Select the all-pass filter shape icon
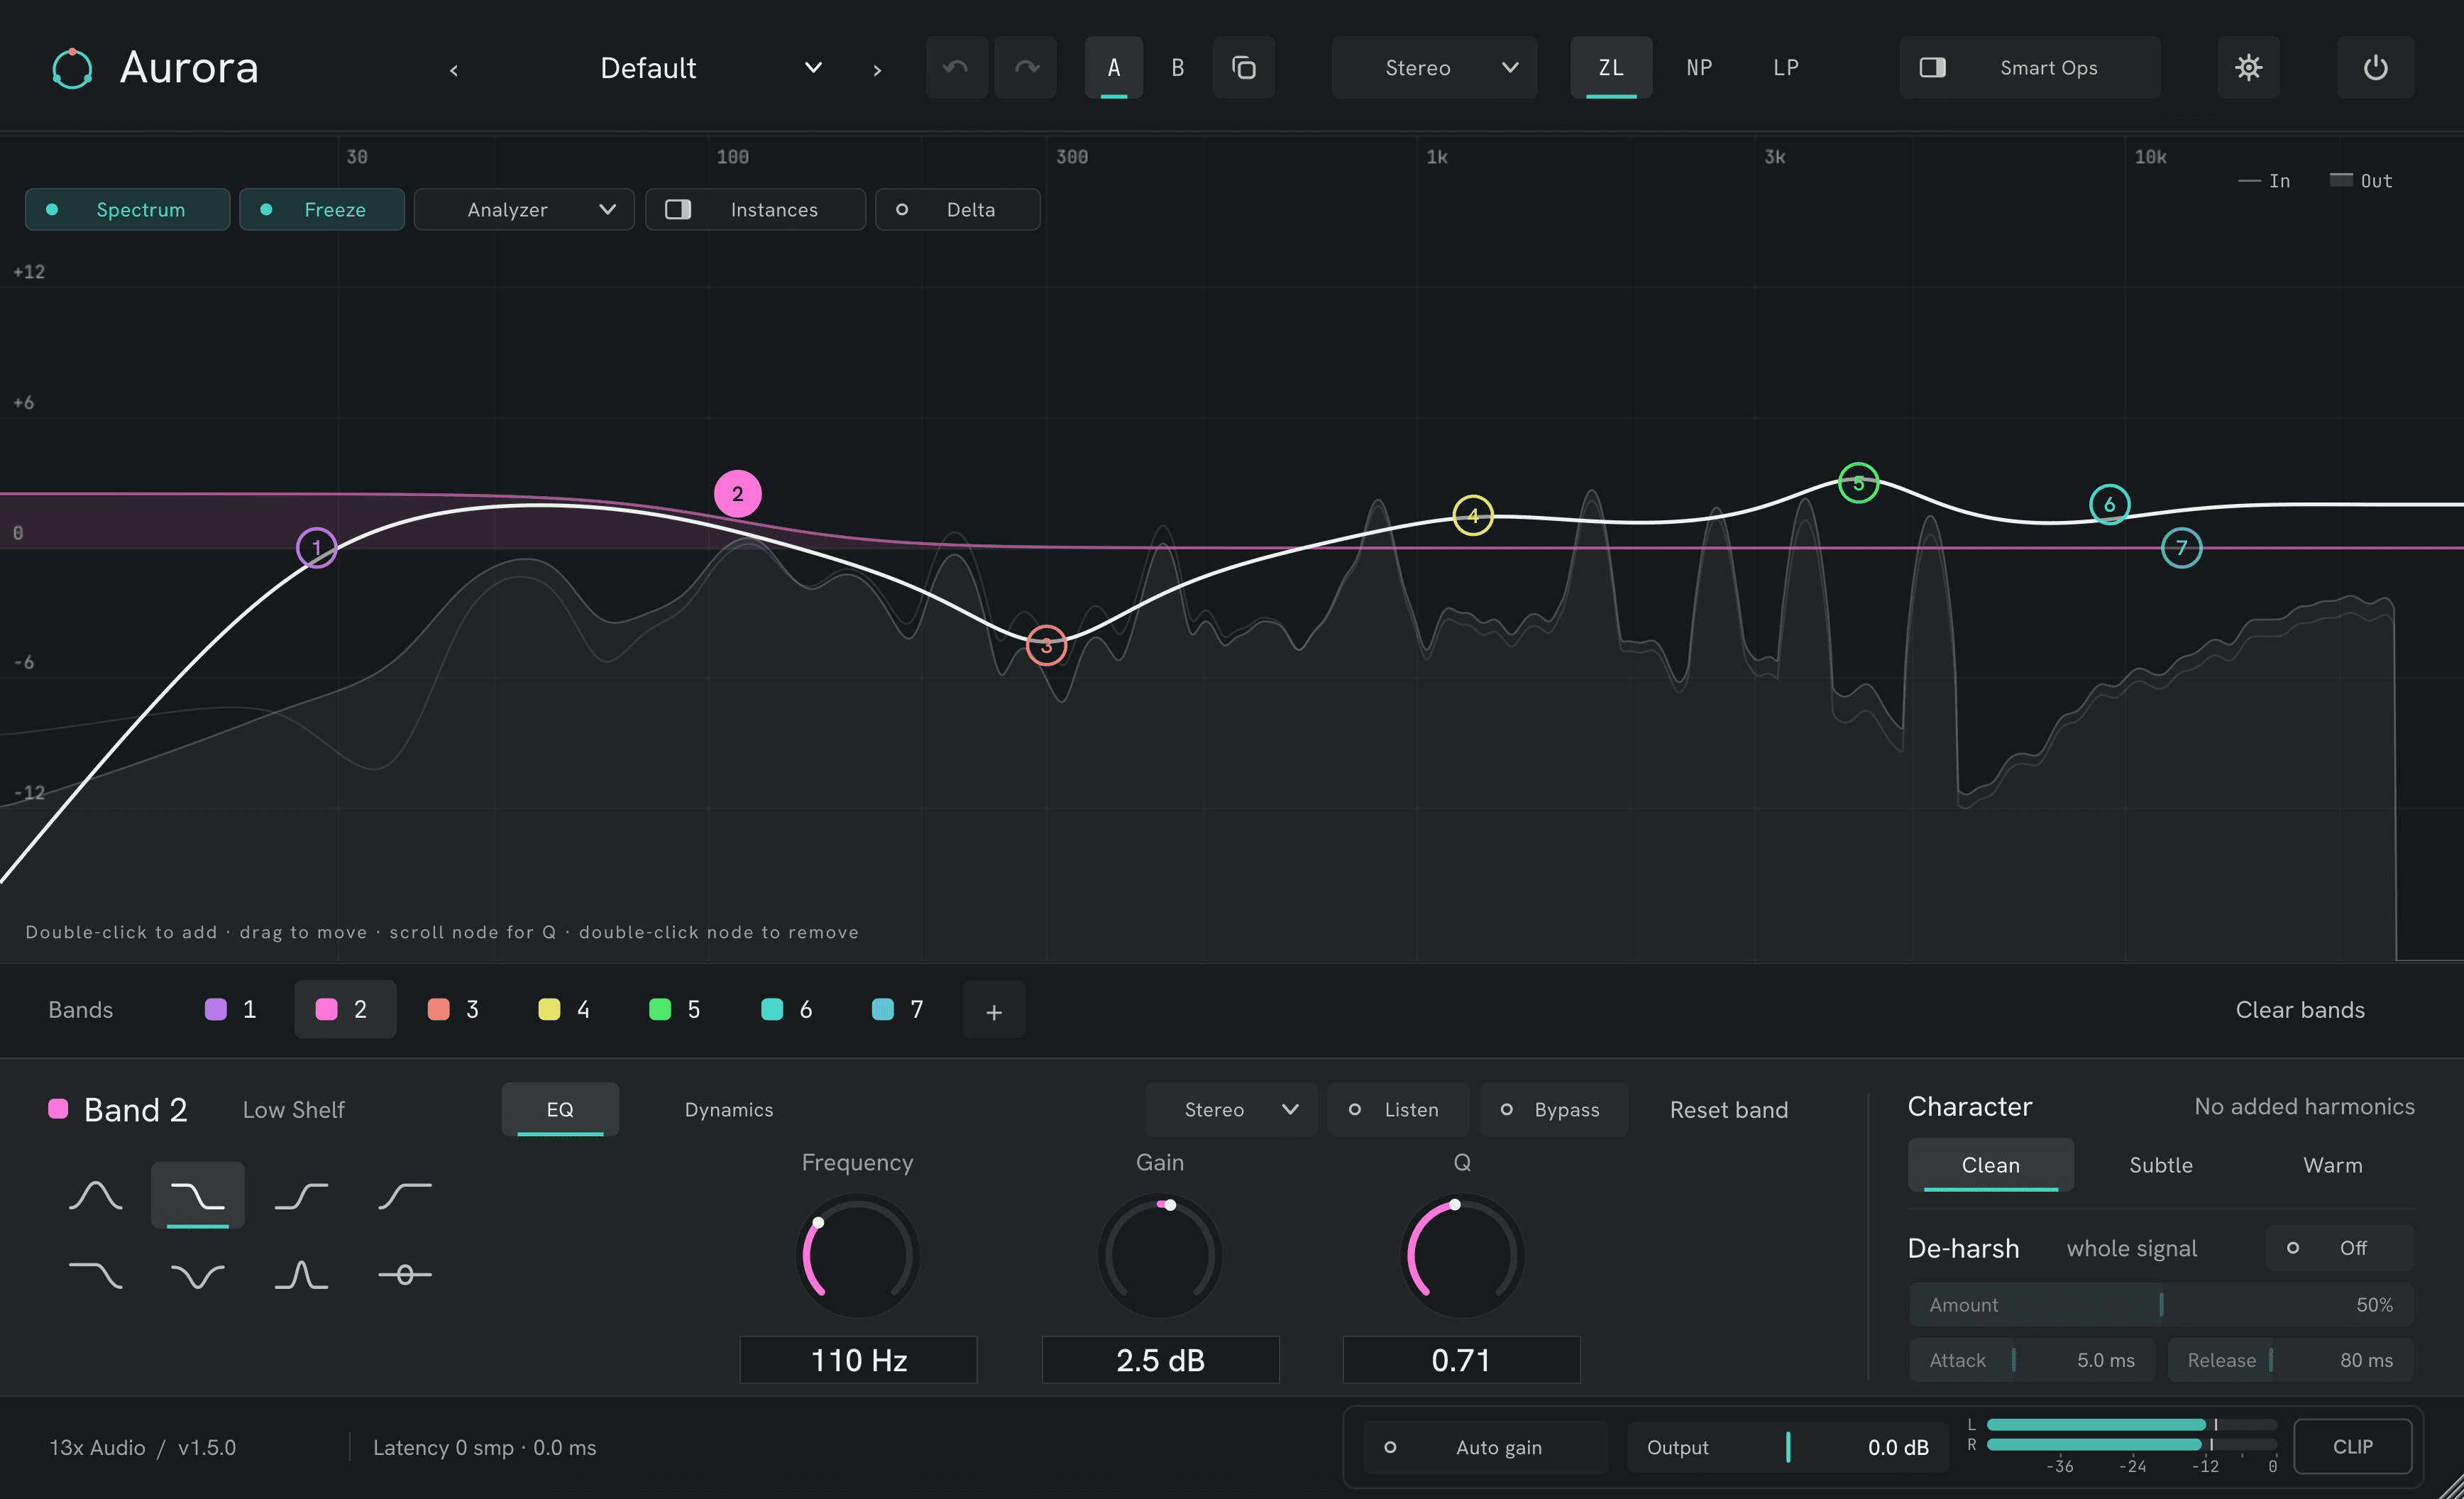Screen dimensions: 2464x1499 [405, 1275]
